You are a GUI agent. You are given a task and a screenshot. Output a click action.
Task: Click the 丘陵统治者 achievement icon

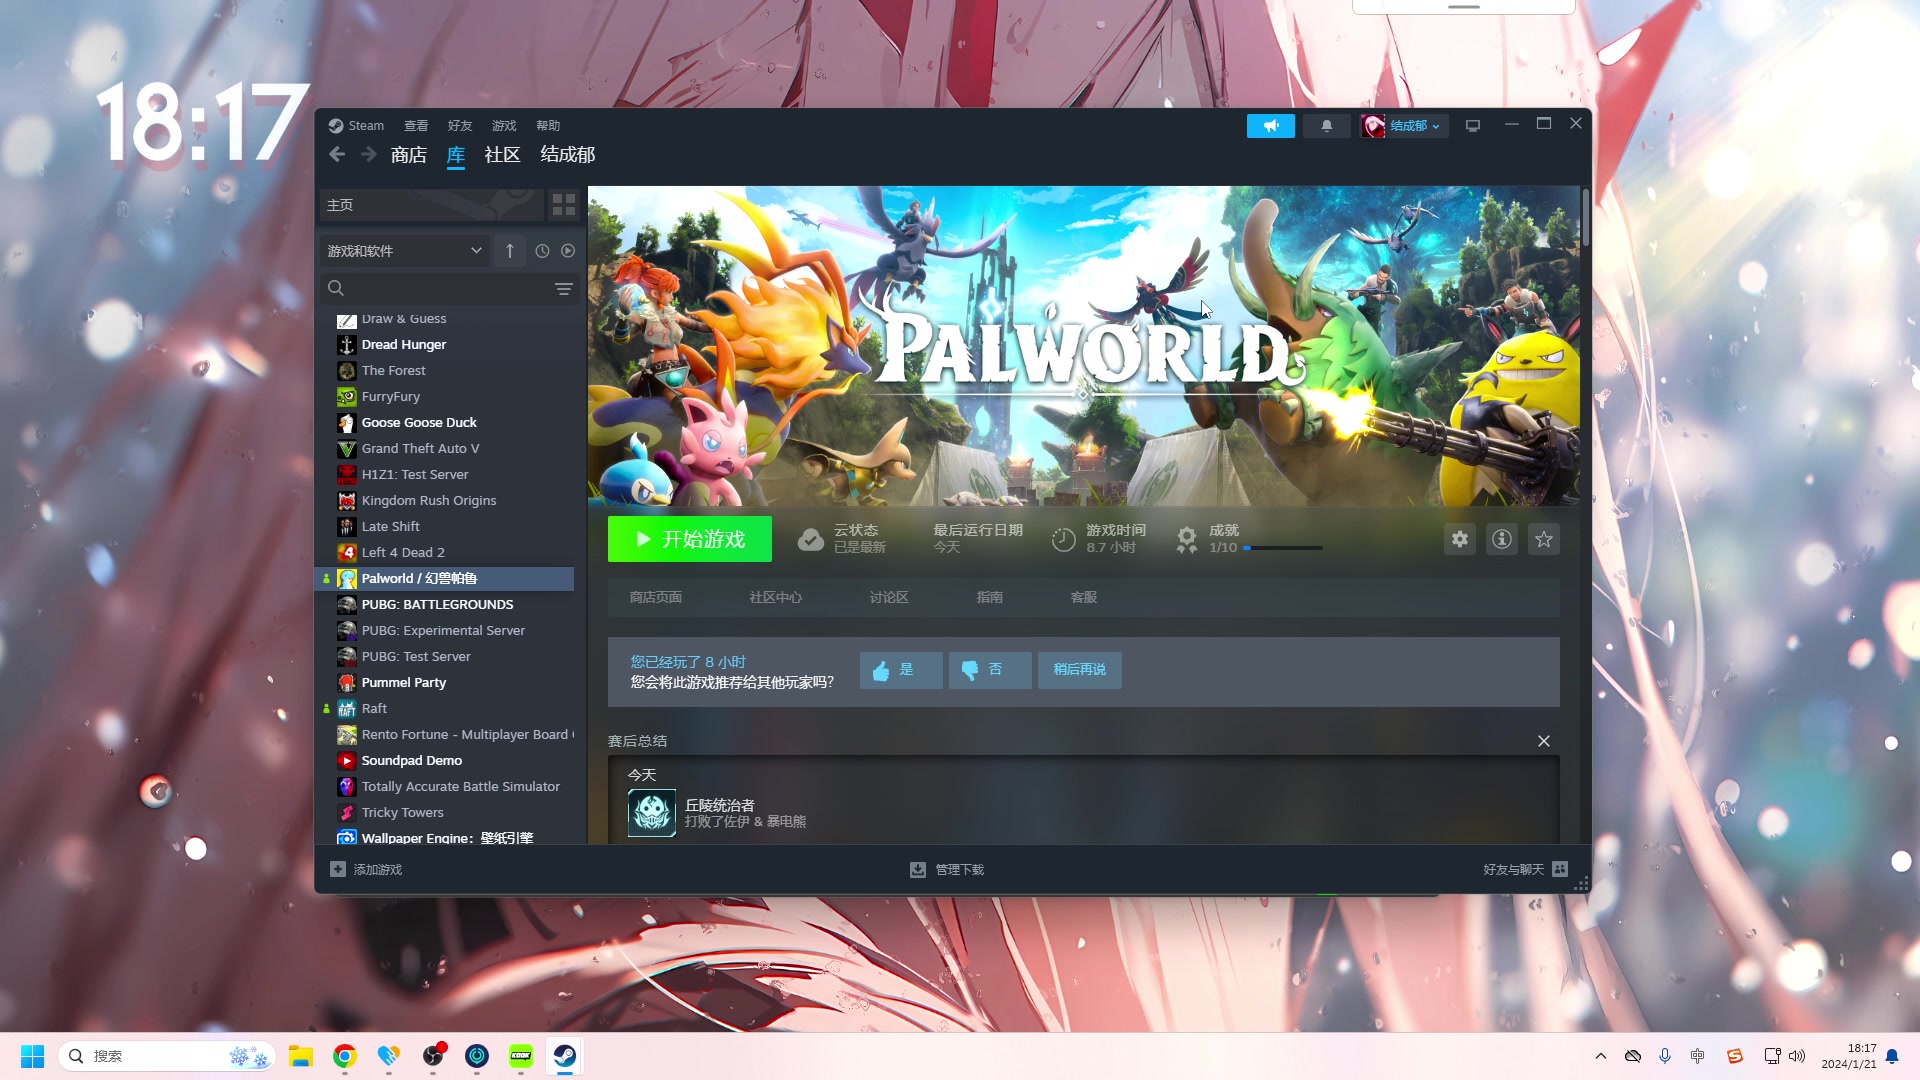pos(652,813)
